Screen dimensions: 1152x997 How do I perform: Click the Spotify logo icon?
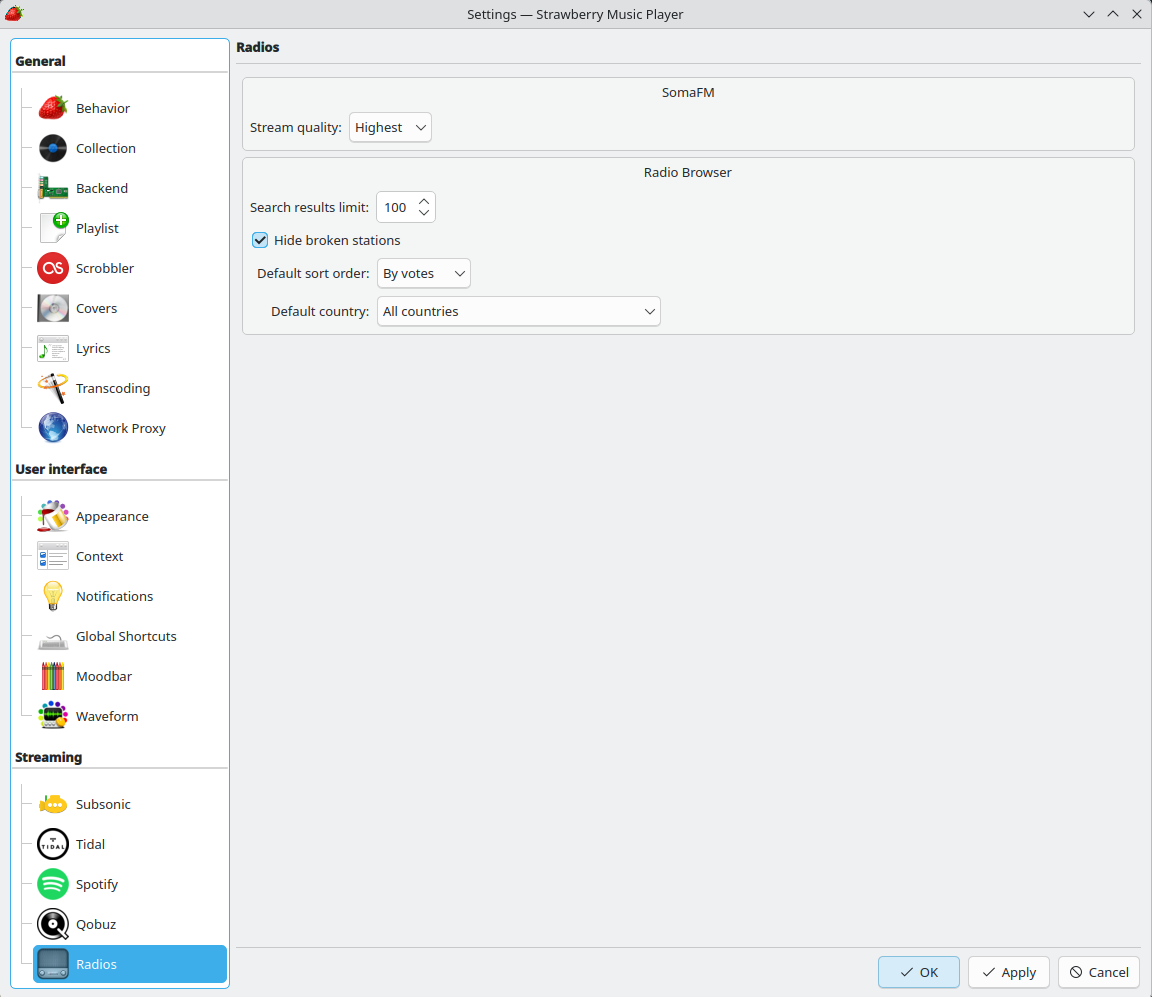(x=53, y=885)
